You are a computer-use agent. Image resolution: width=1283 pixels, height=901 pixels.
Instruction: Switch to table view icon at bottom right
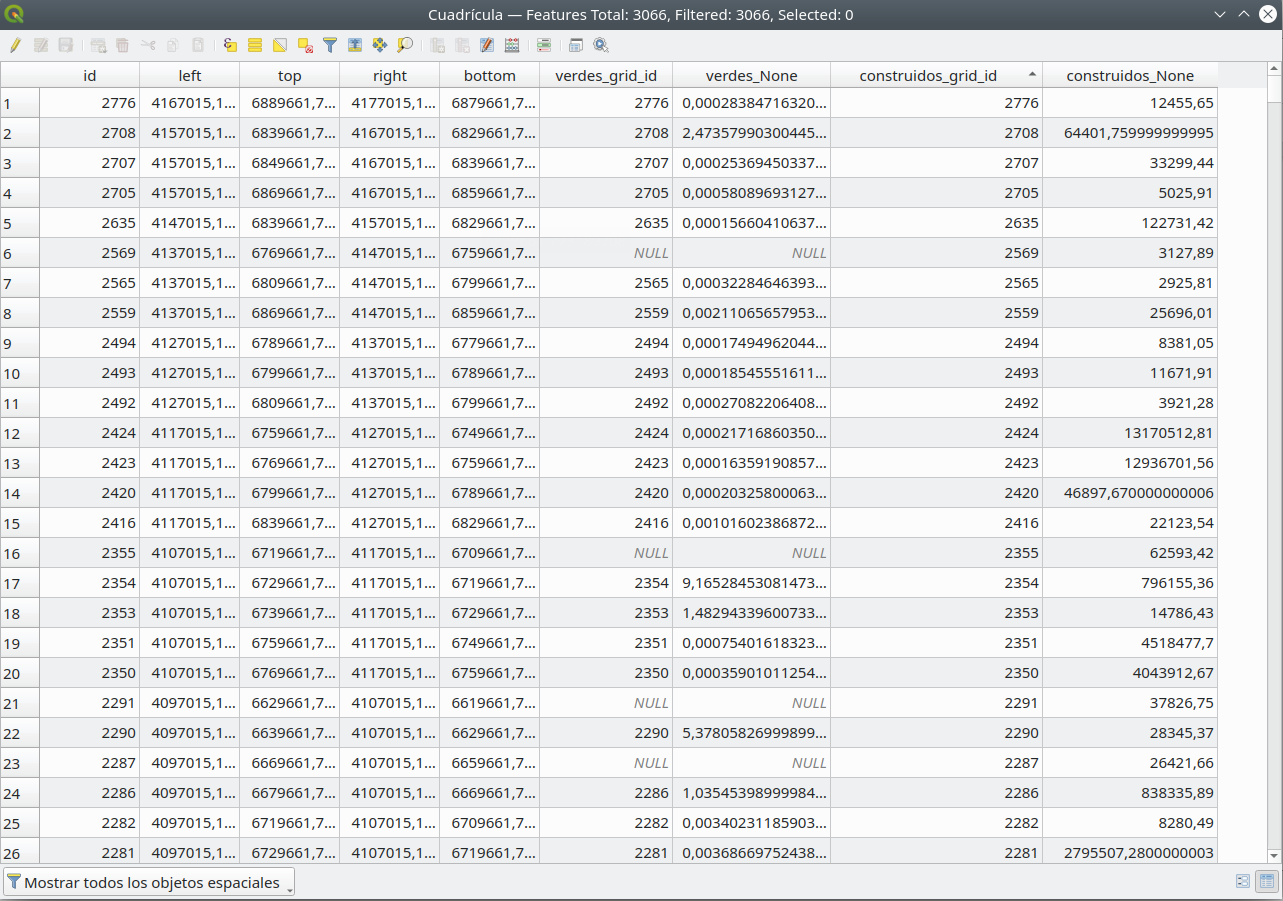point(1267,882)
